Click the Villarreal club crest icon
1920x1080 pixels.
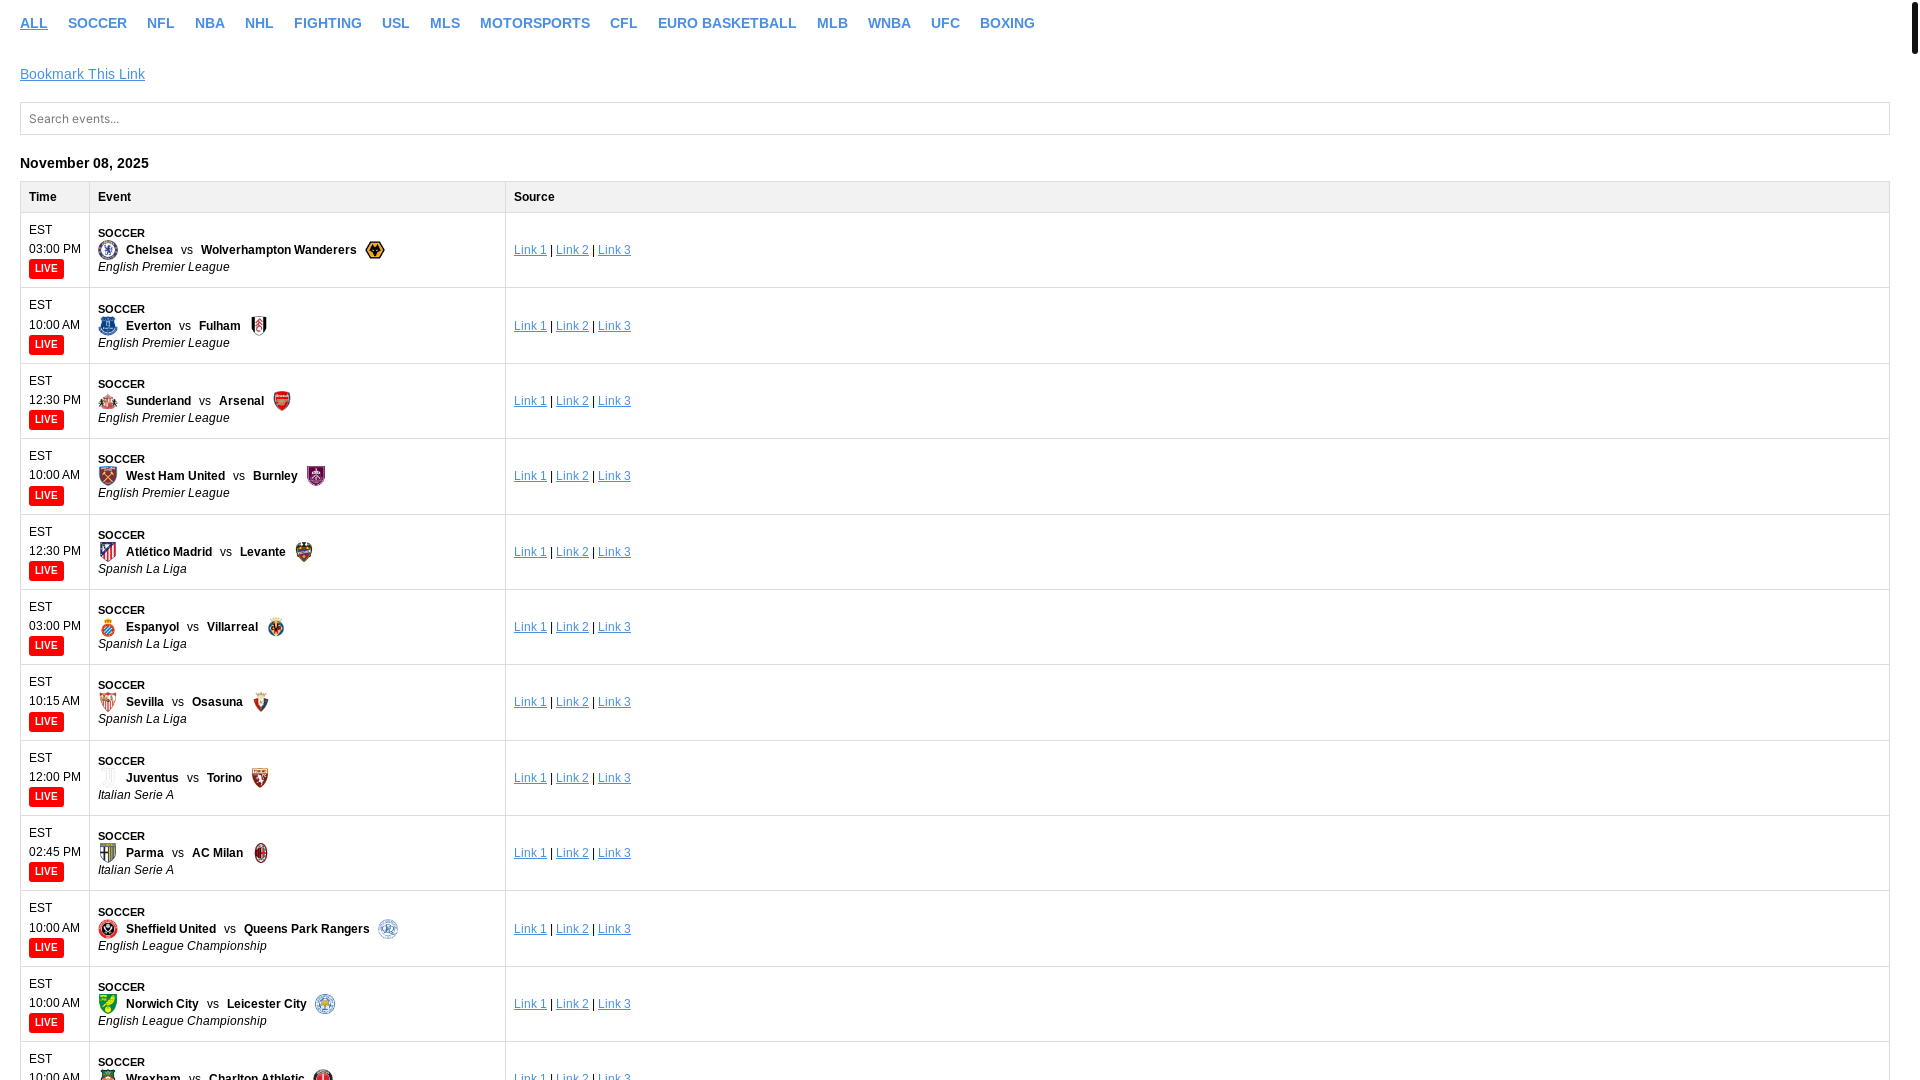(276, 627)
